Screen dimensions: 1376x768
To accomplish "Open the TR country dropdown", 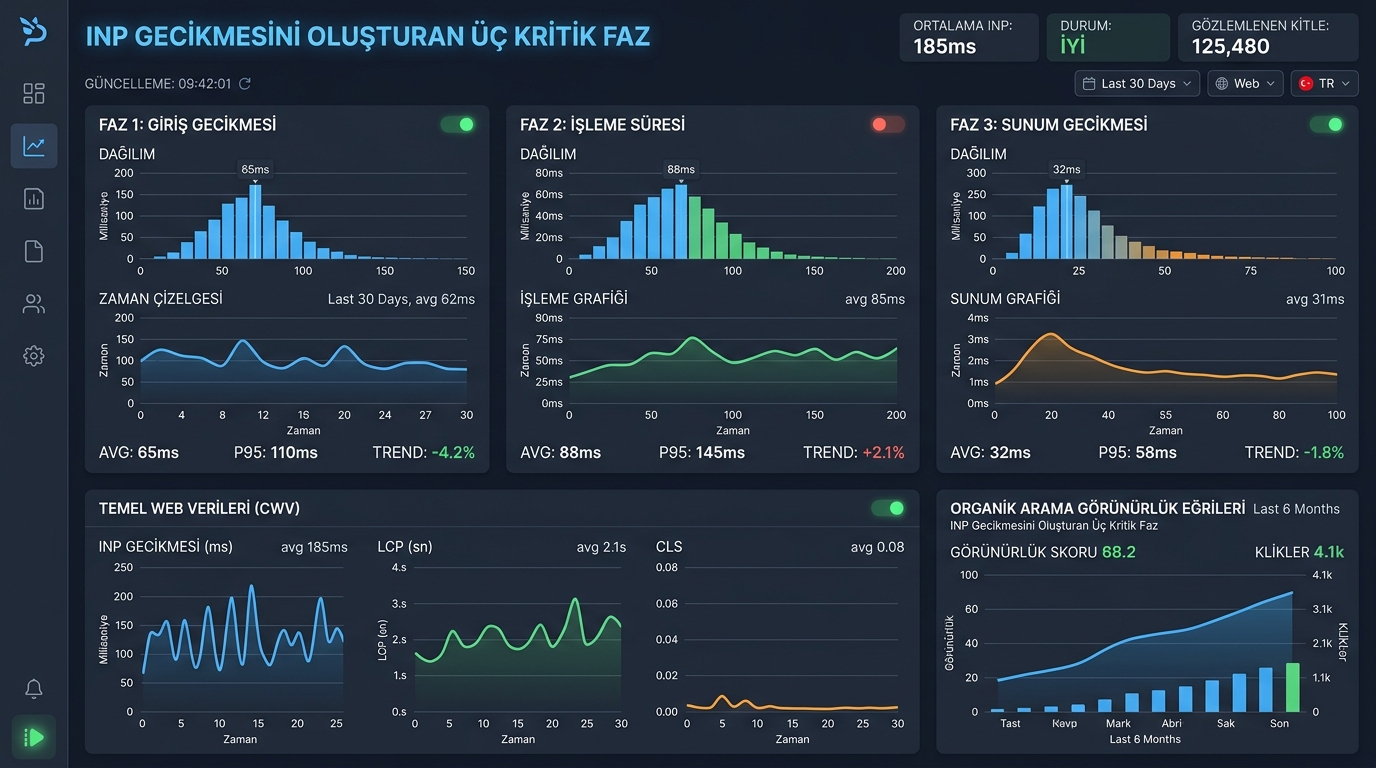I will coord(1324,83).
